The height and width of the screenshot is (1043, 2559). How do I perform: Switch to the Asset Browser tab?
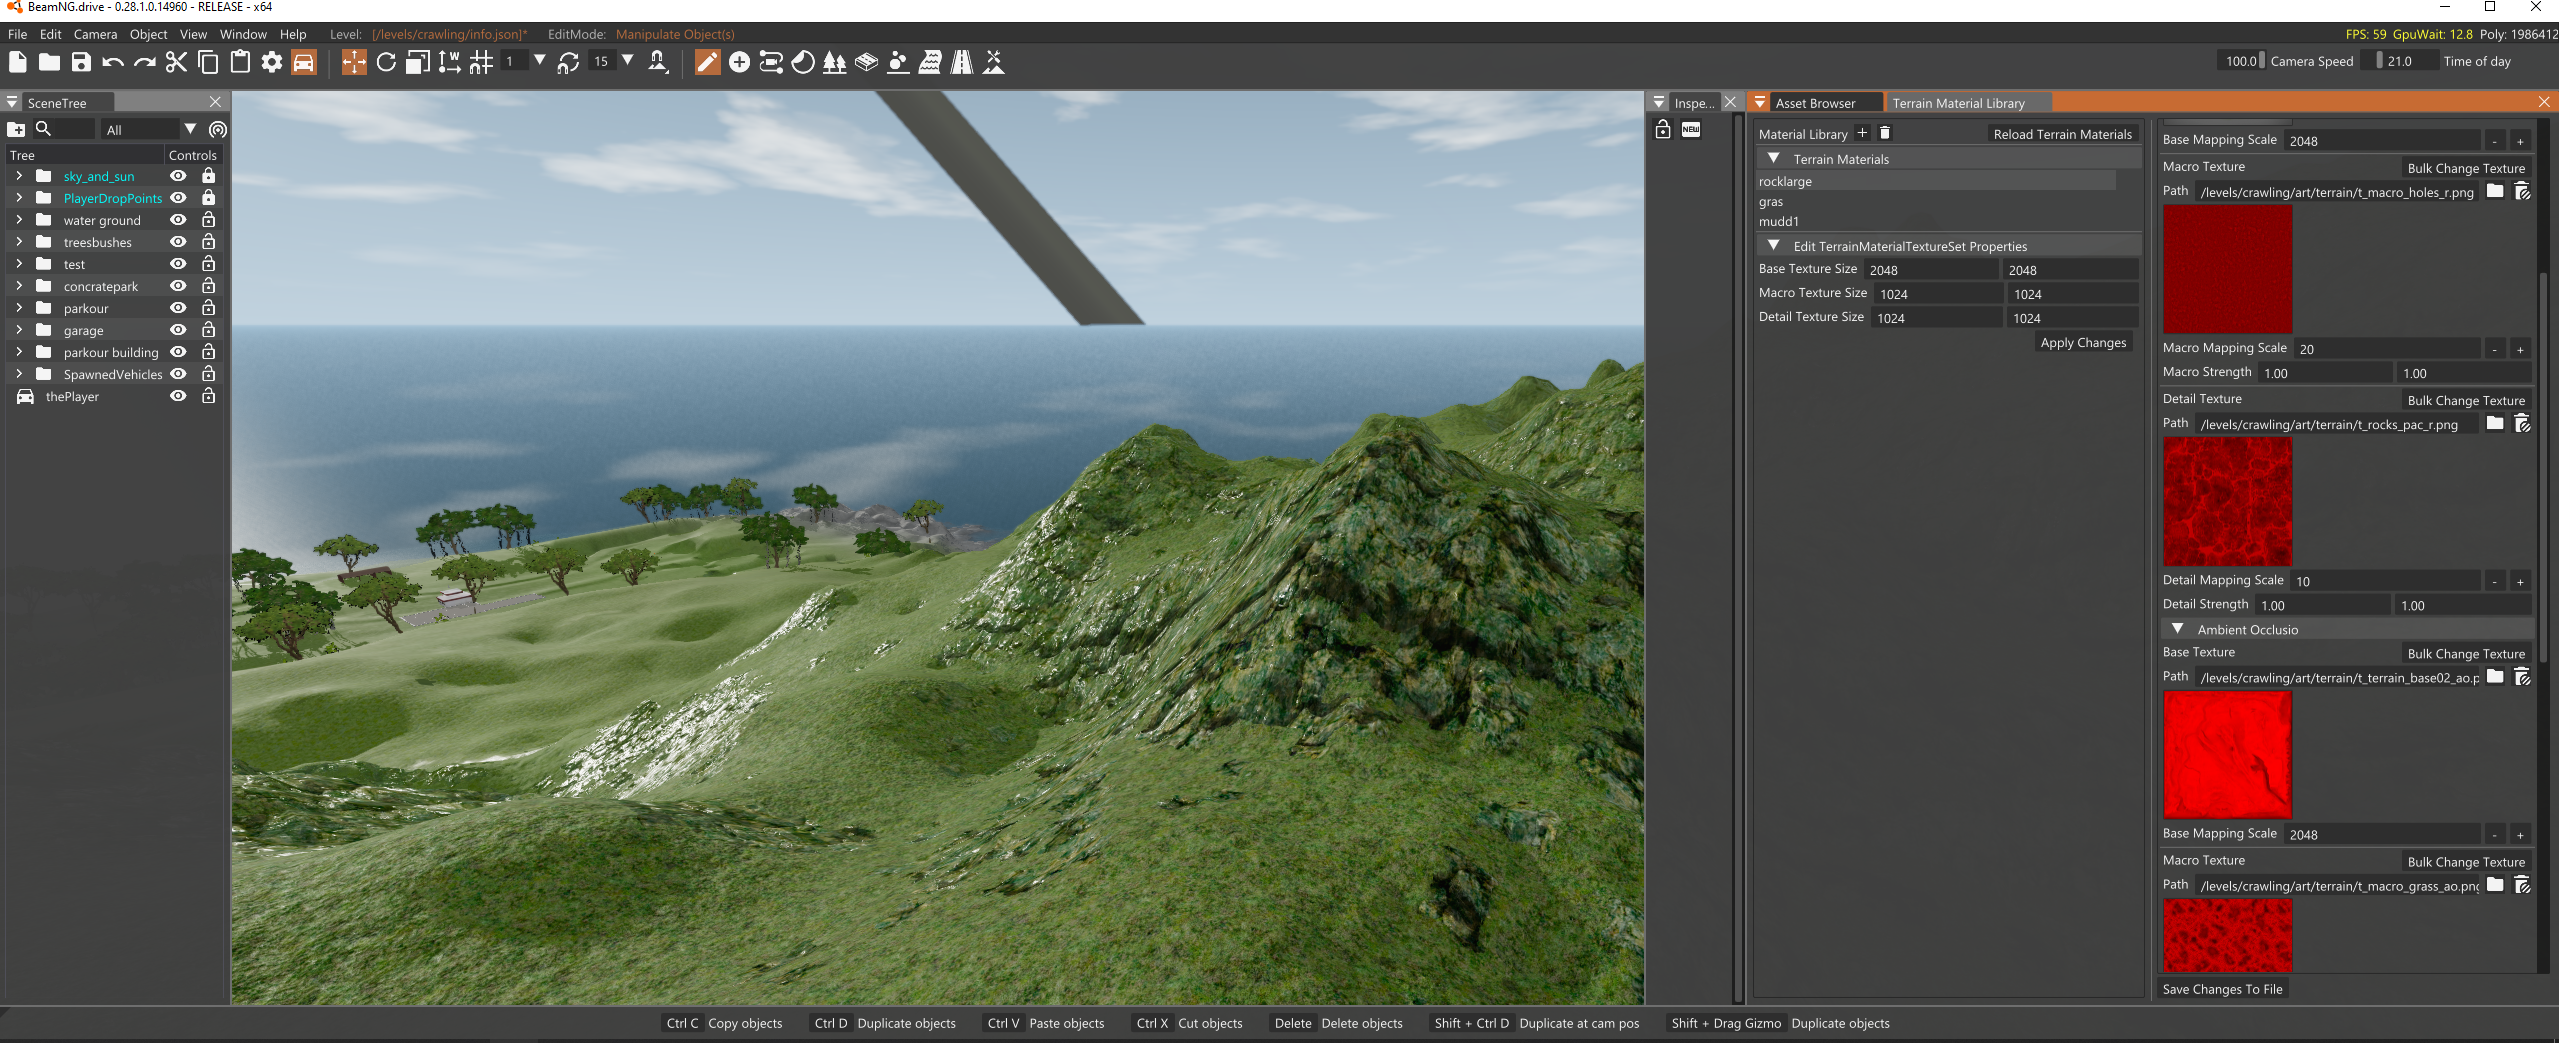click(x=1814, y=103)
